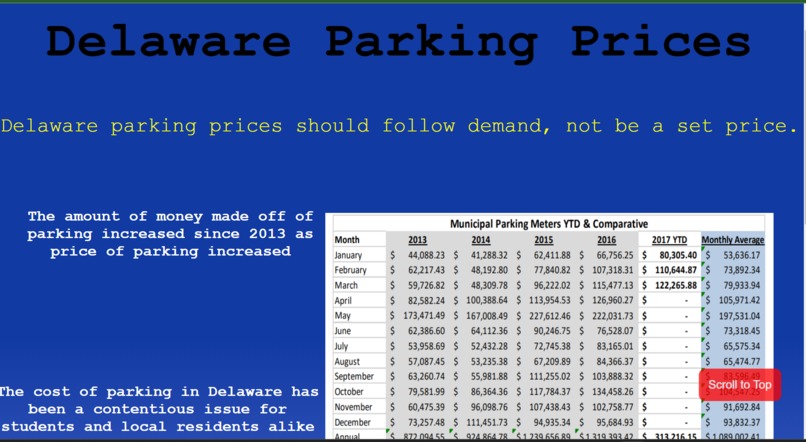Click the October 2016 value 134,458.26
This screenshot has width=806, height=442.
click(x=613, y=392)
